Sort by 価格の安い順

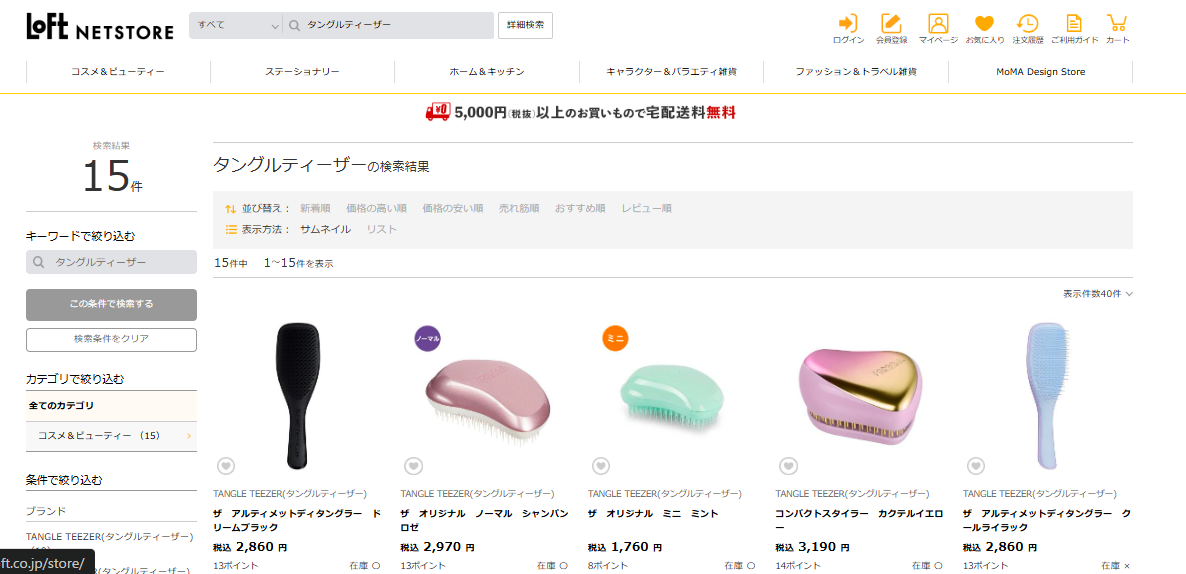(453, 209)
